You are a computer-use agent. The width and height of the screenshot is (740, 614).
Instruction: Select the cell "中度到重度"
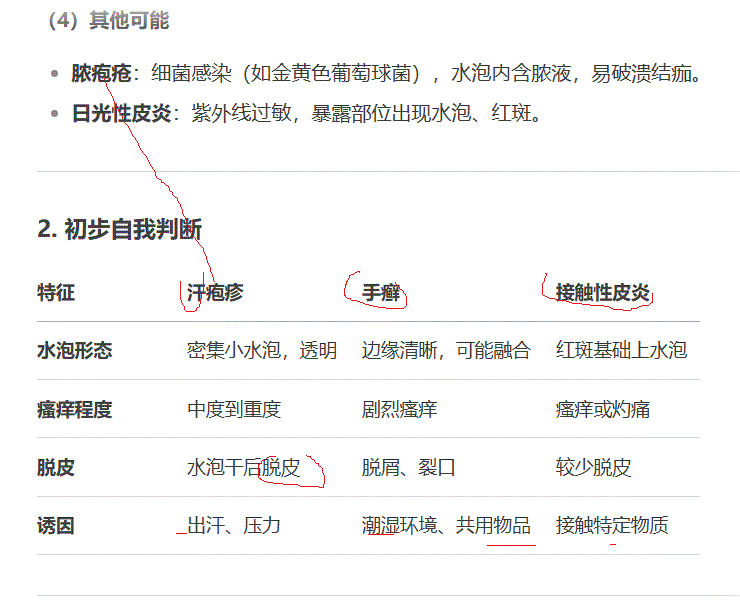[x=234, y=409]
